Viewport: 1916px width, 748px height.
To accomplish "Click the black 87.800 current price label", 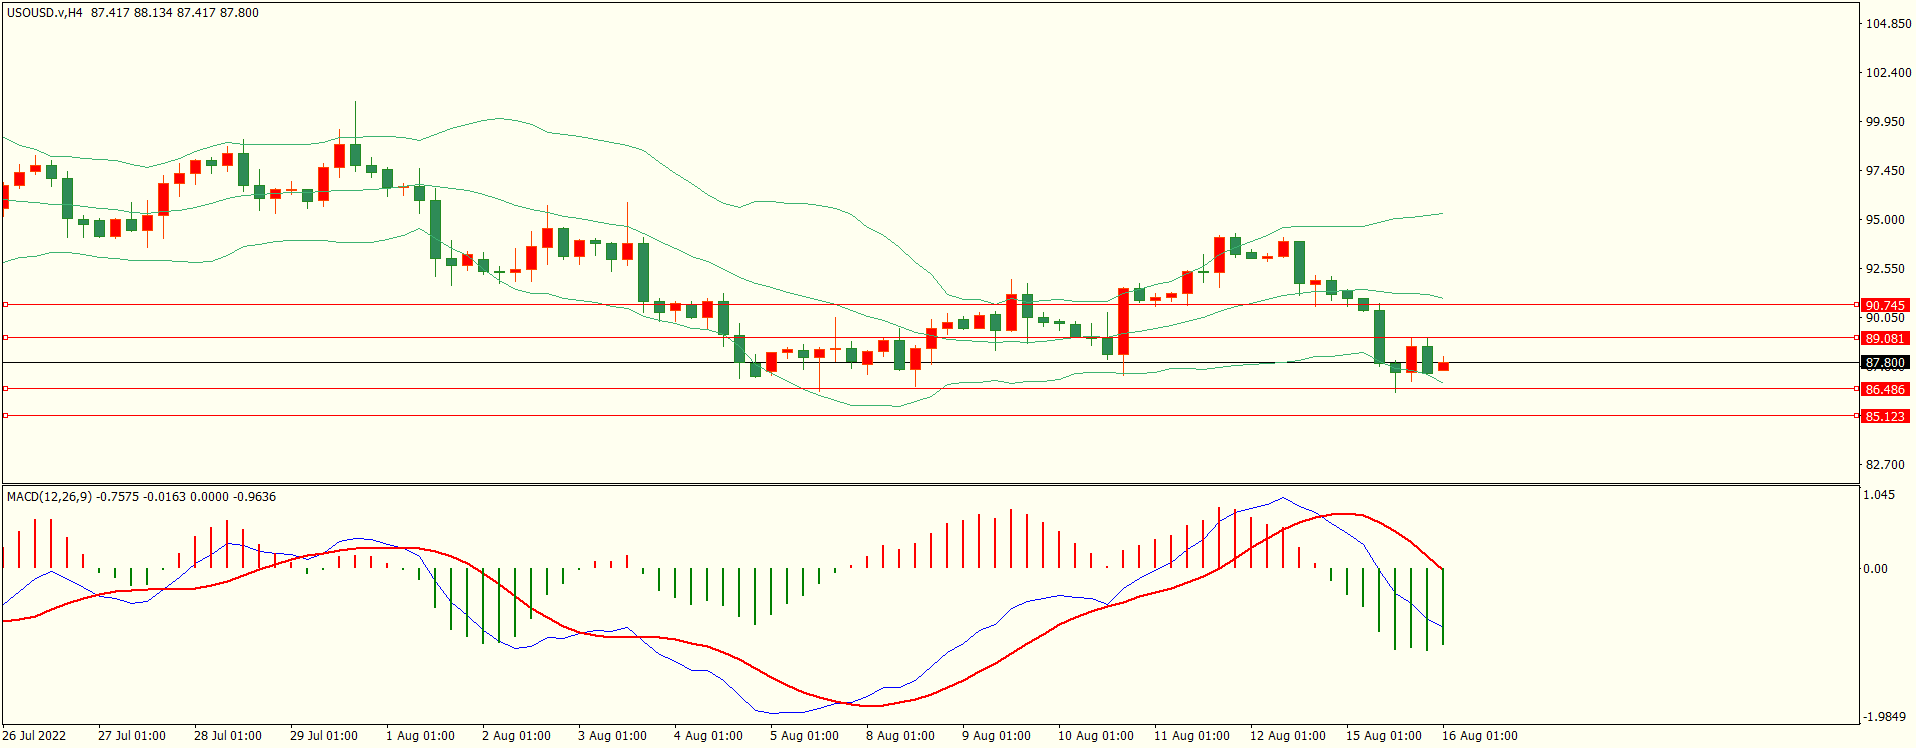I will [1884, 363].
